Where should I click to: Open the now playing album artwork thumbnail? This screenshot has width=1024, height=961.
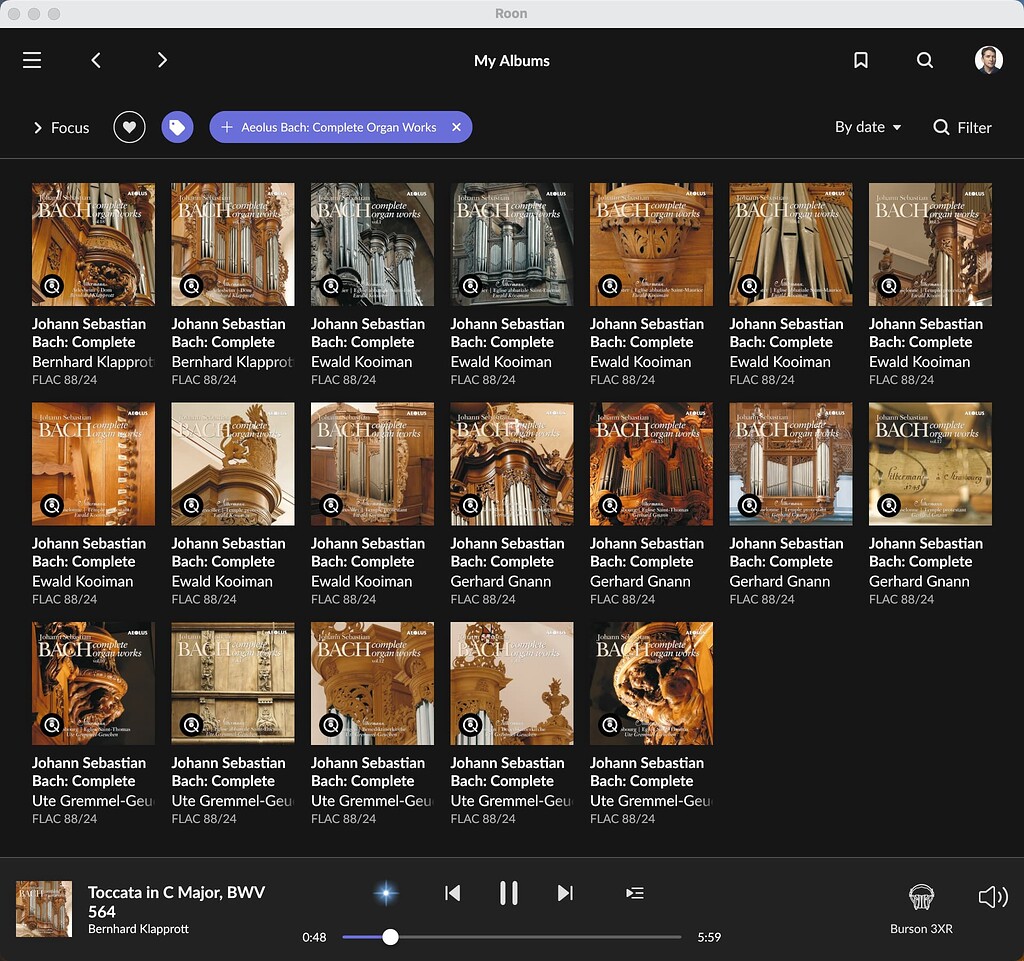(43, 910)
